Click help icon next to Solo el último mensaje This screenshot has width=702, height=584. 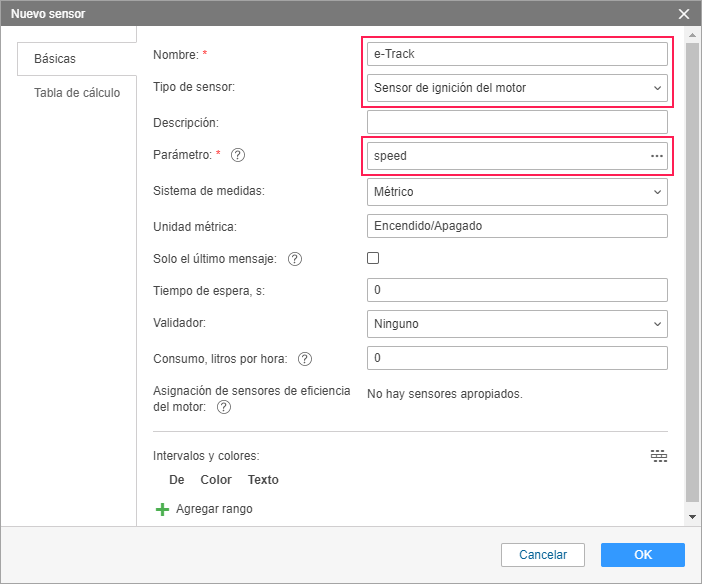[295, 259]
